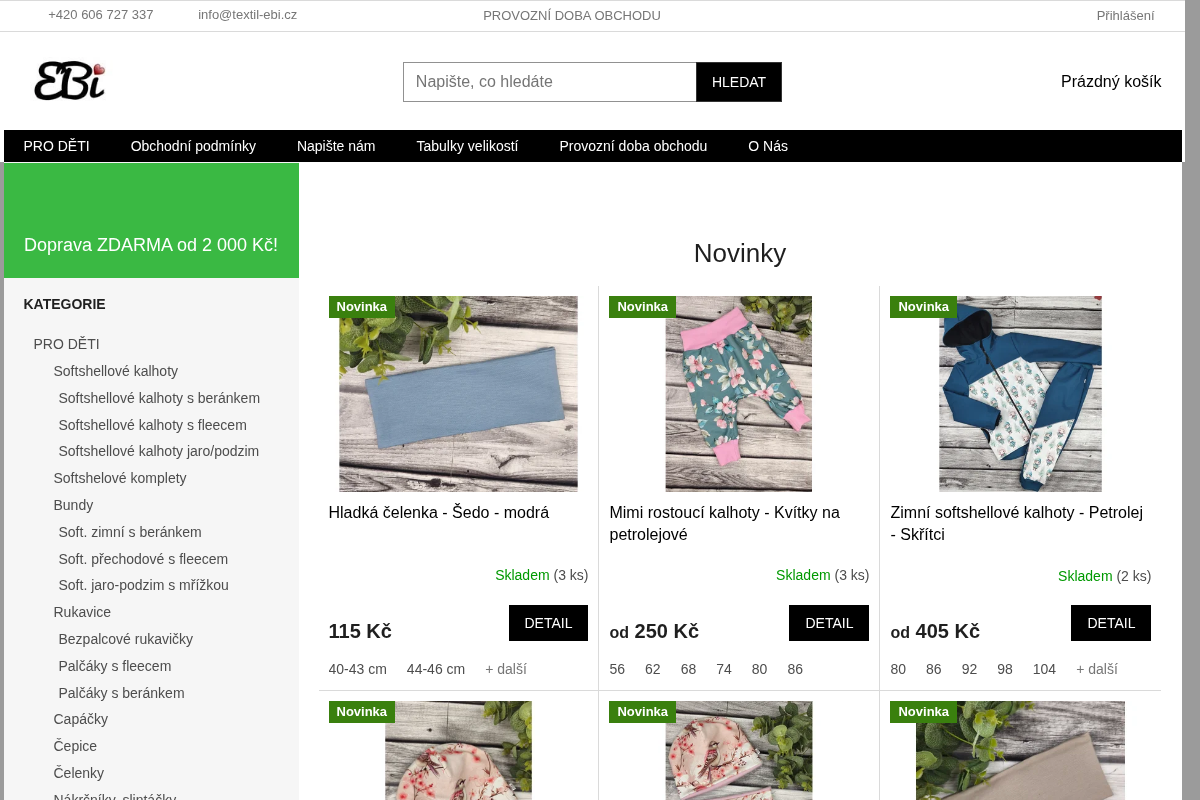
Task: Select Palčáky s fleecem category
Action: coord(115,666)
